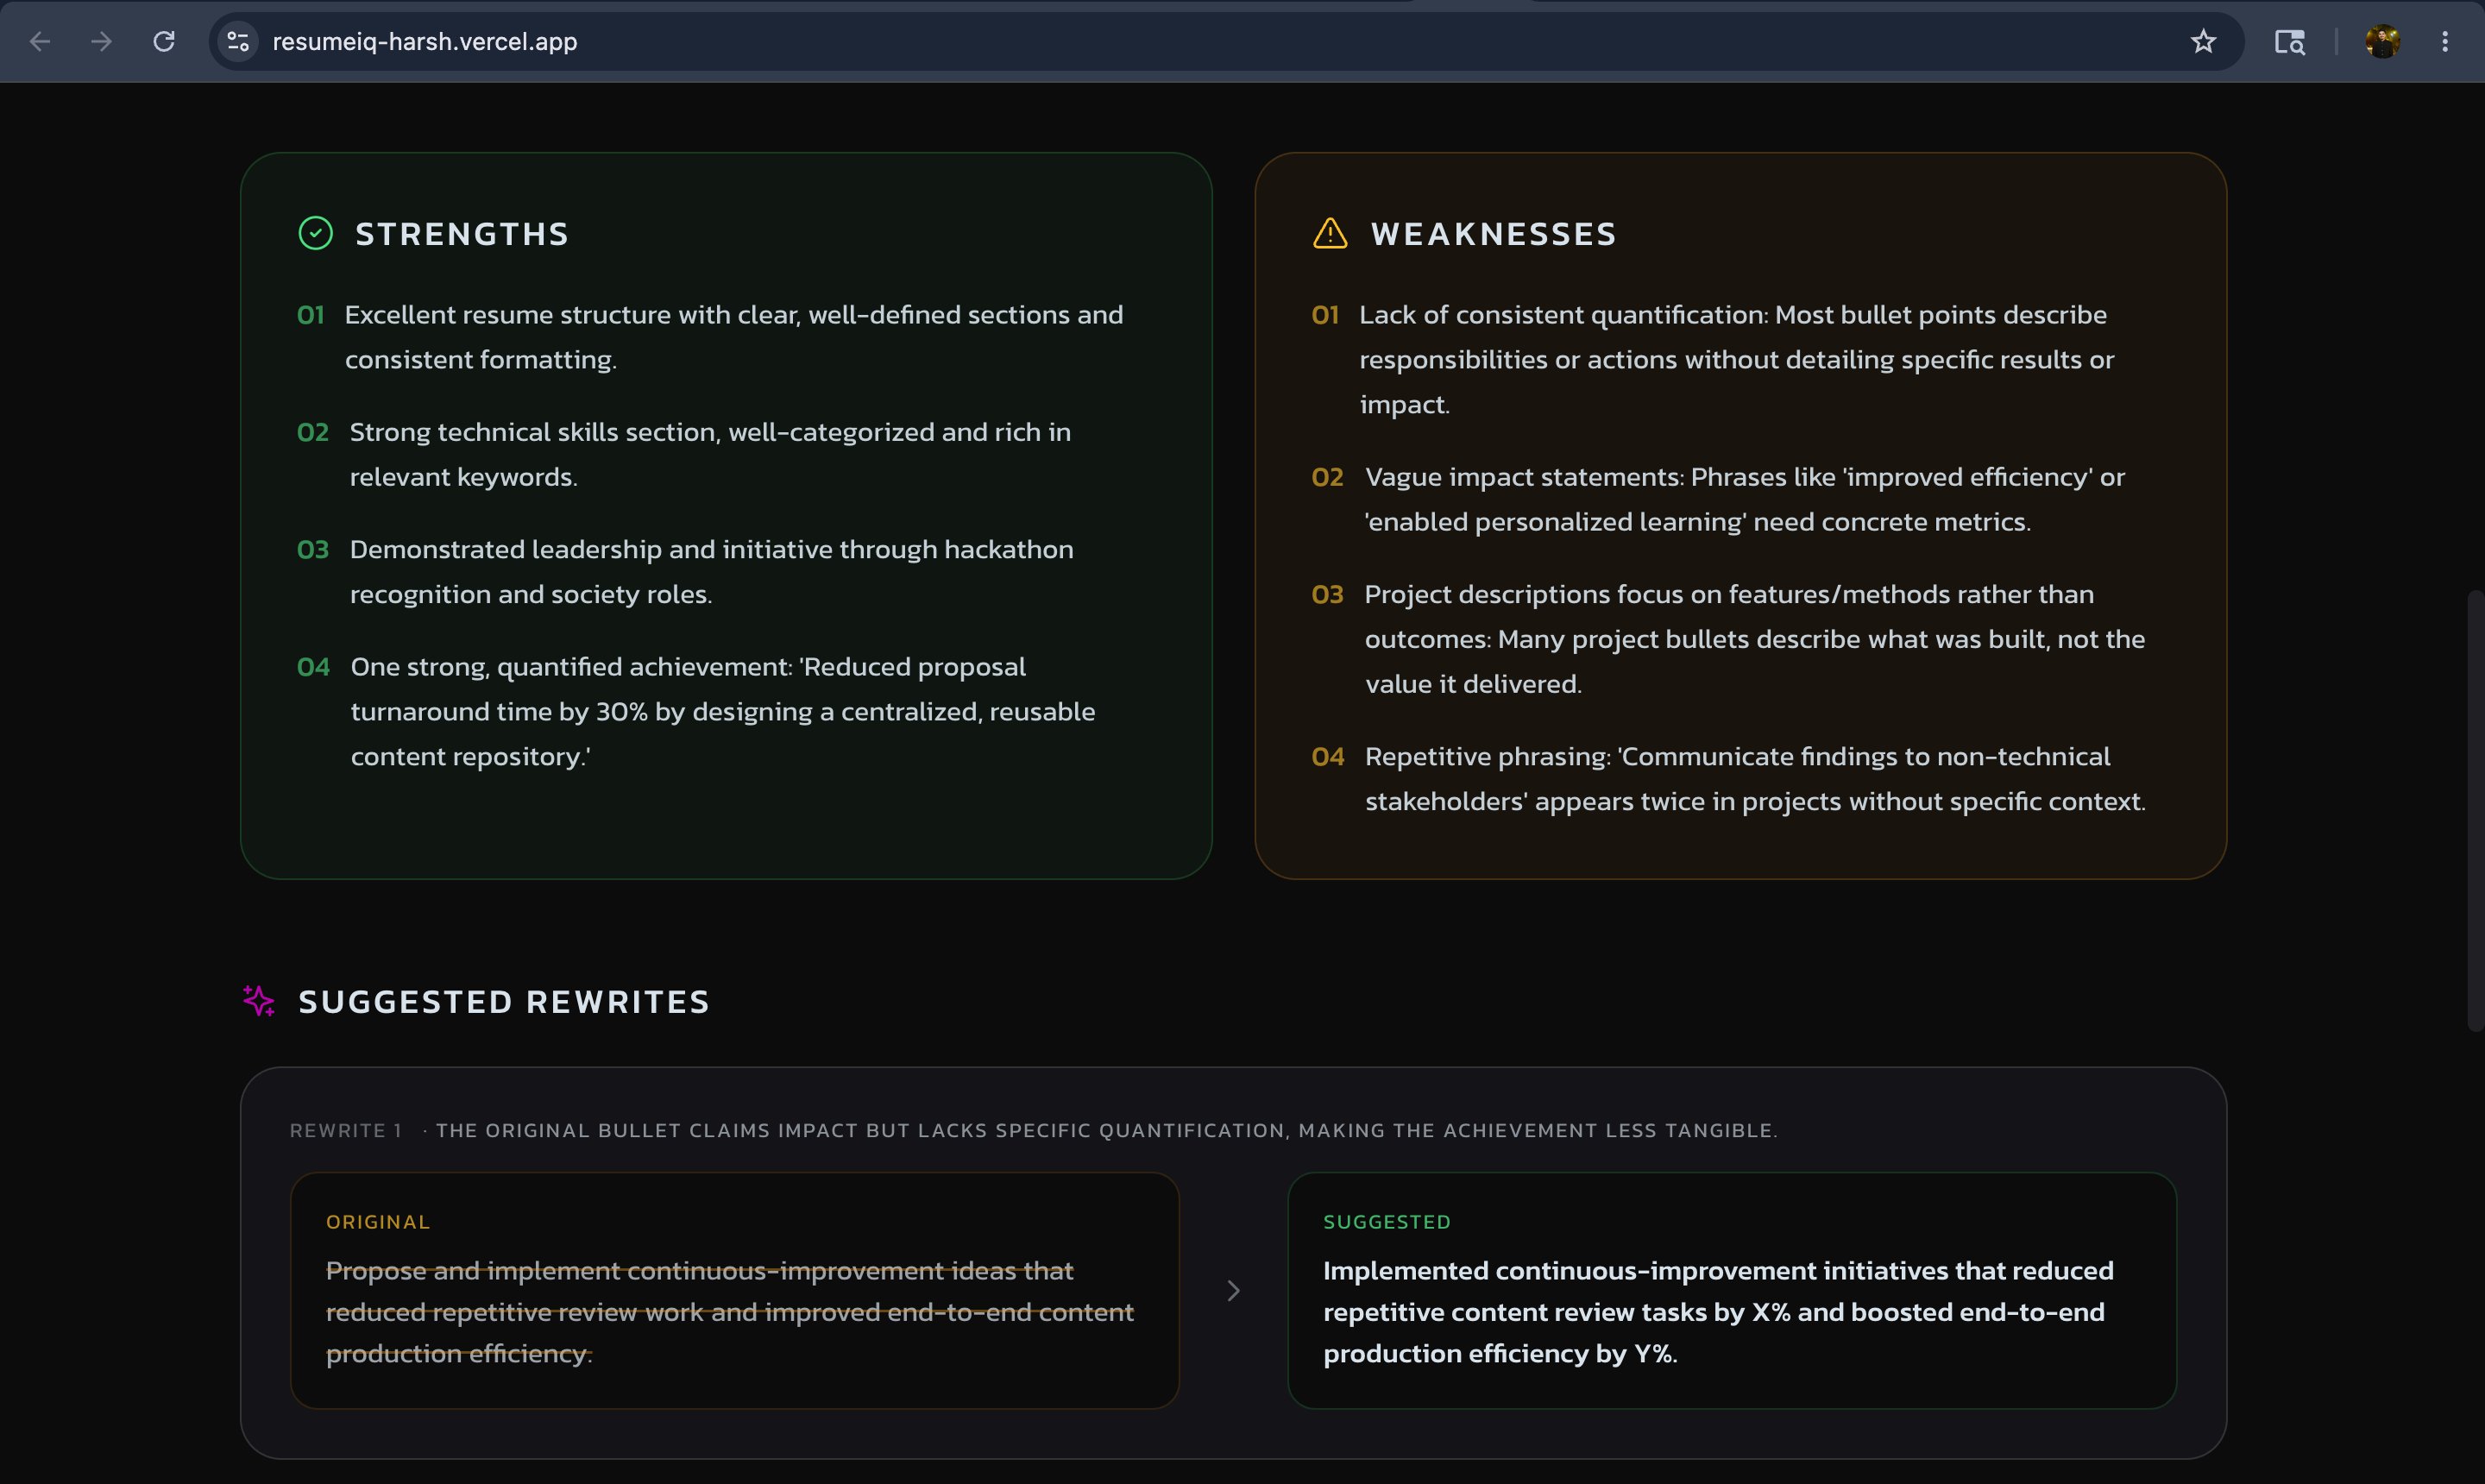2485x1484 pixels.
Task: Click strength 'One strong, quantified achievement'
Action: pyautogui.click(x=722, y=711)
